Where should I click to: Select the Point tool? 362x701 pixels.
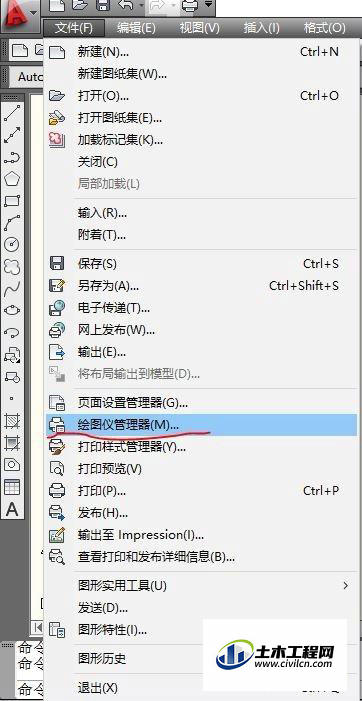[12, 398]
